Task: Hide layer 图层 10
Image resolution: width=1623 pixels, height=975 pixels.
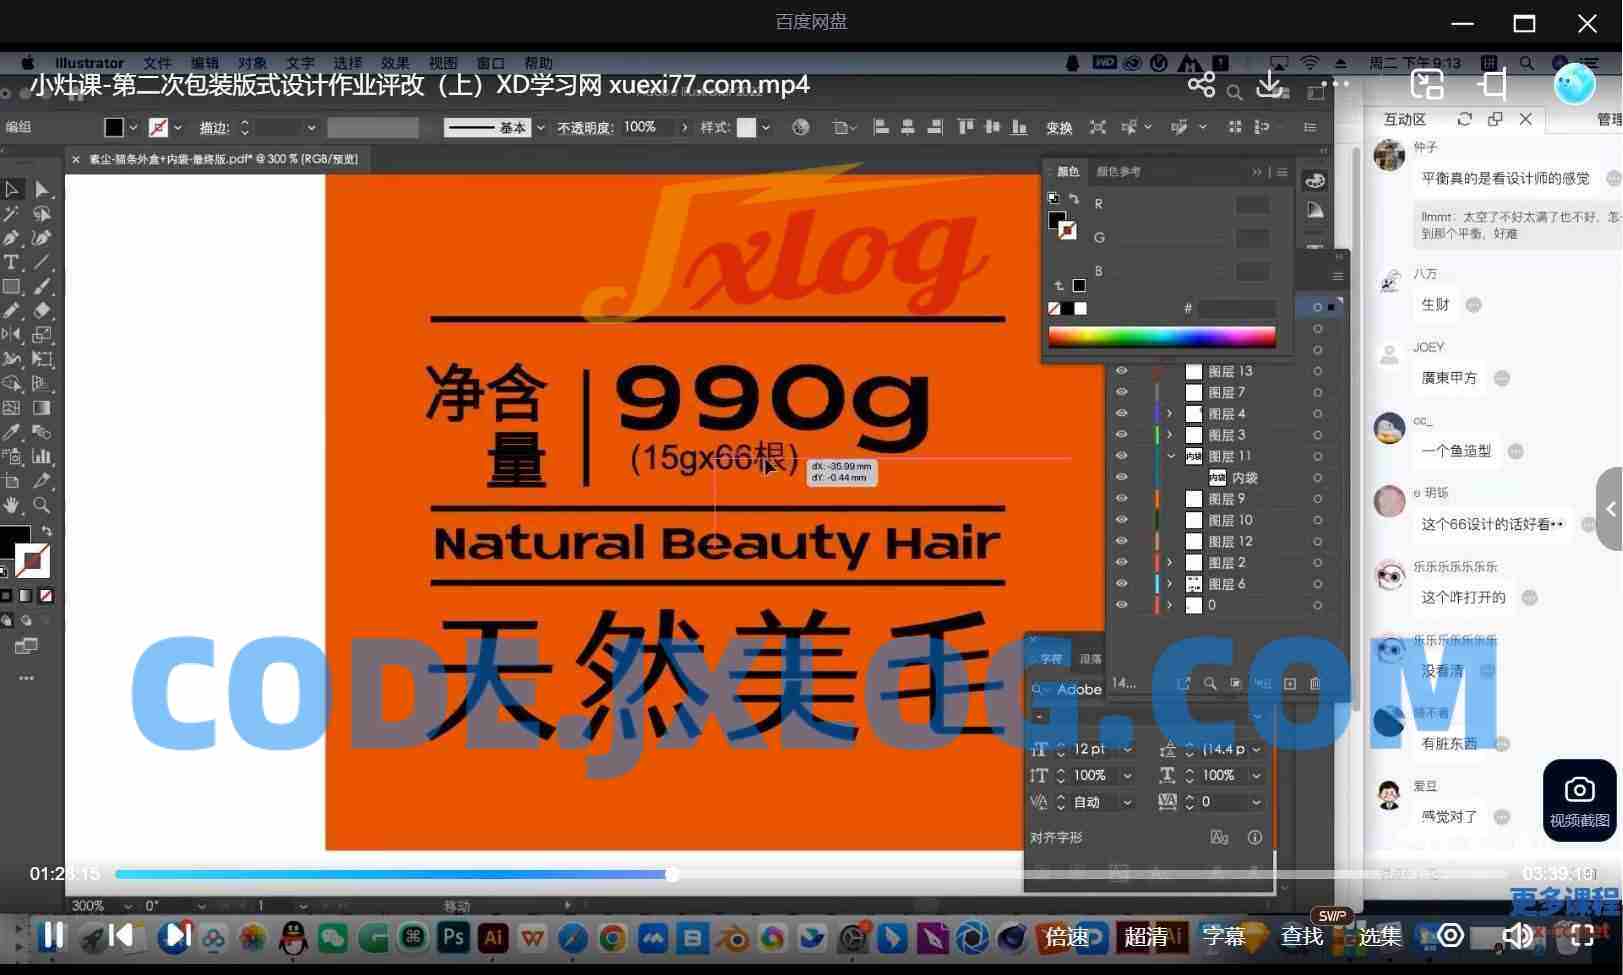Action: [1121, 520]
